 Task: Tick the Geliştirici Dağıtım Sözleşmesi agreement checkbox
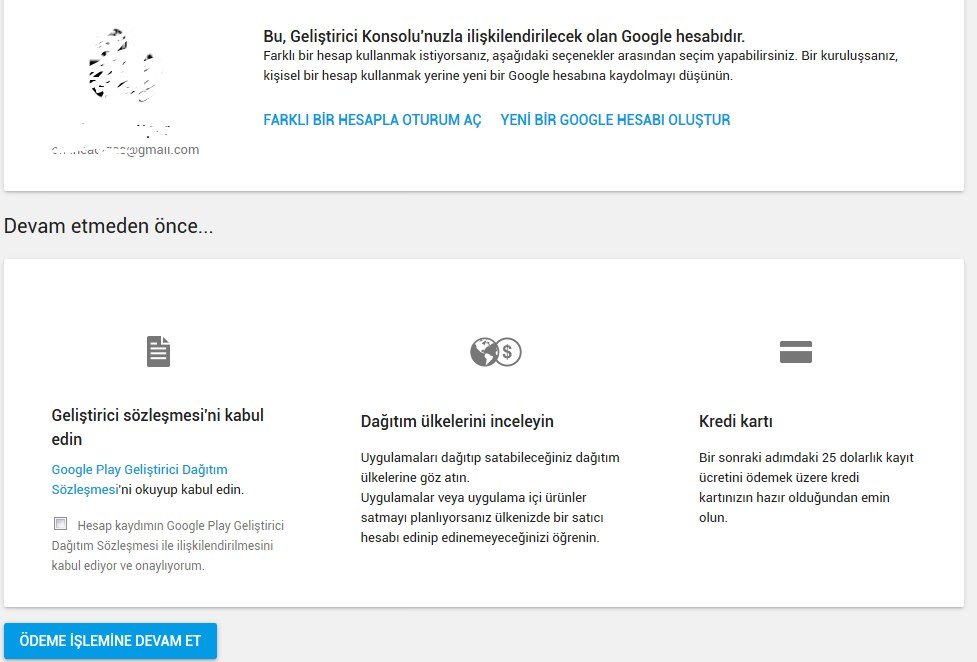(x=60, y=524)
